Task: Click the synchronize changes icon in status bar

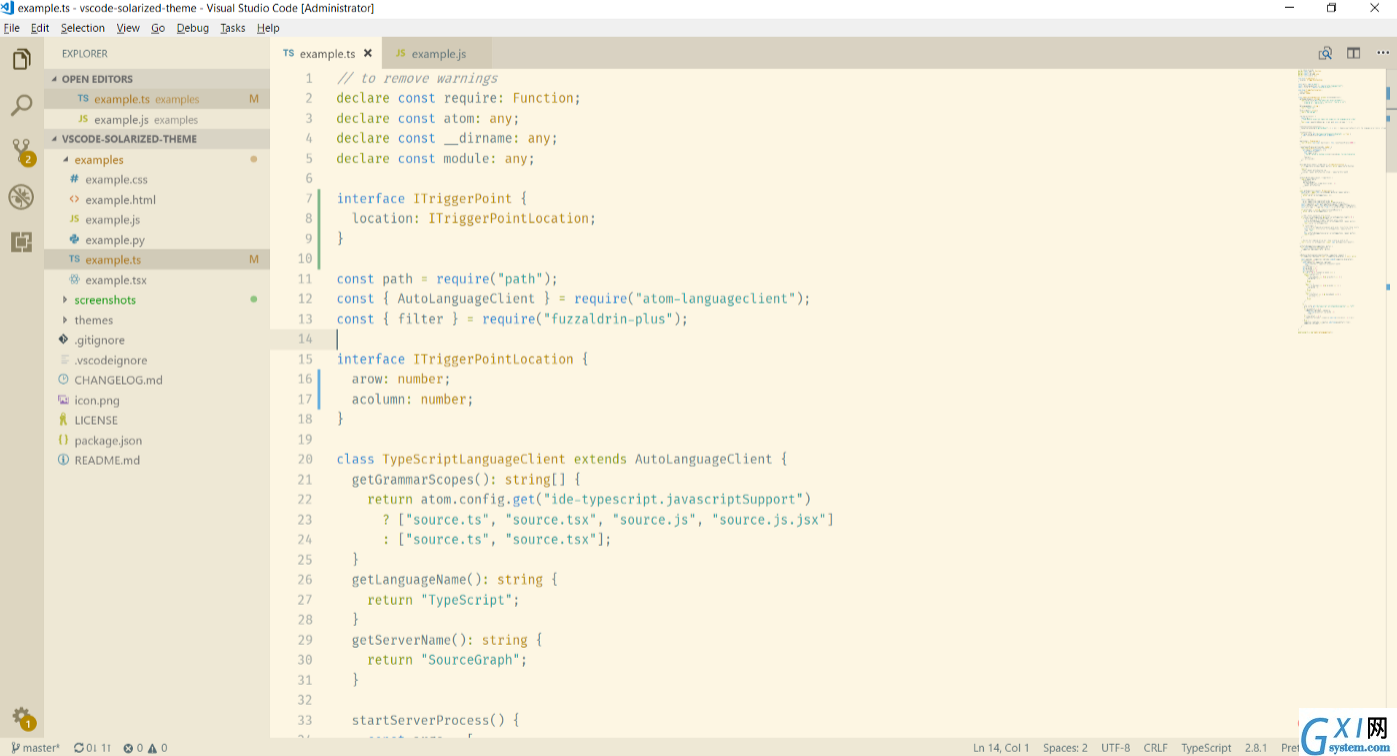Action: point(92,747)
